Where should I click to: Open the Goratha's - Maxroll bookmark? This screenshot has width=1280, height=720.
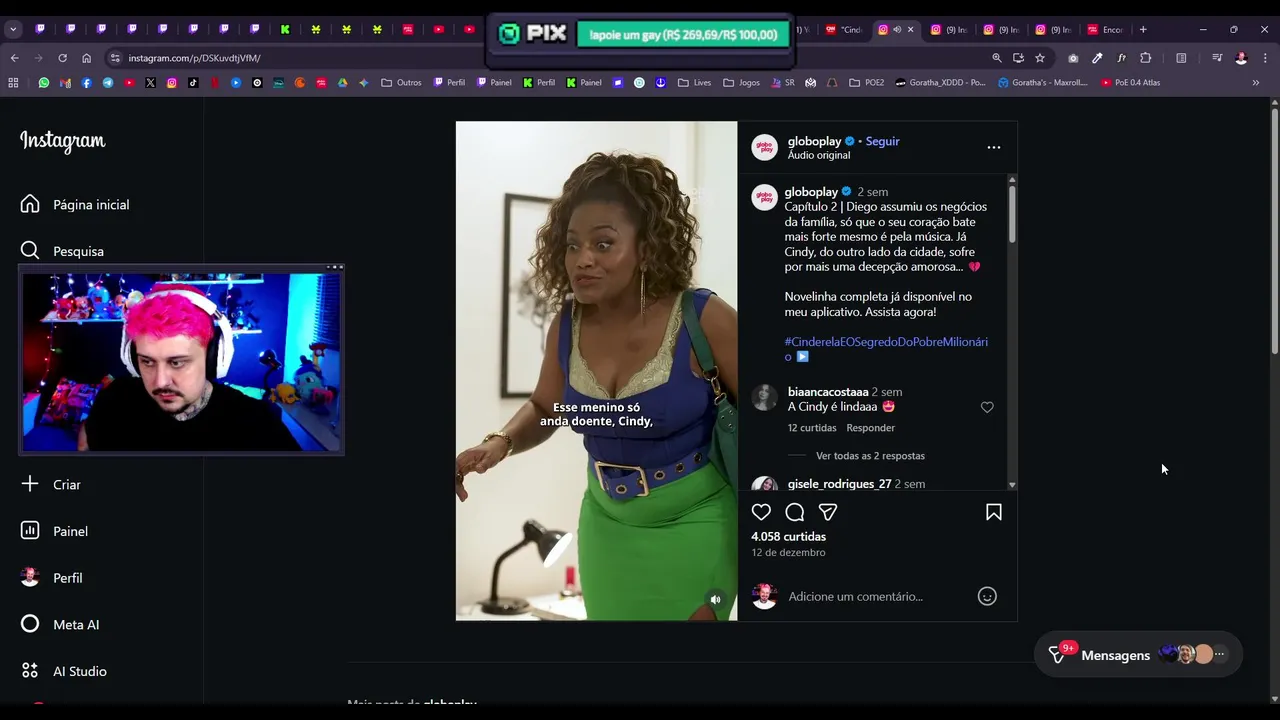point(1042,83)
